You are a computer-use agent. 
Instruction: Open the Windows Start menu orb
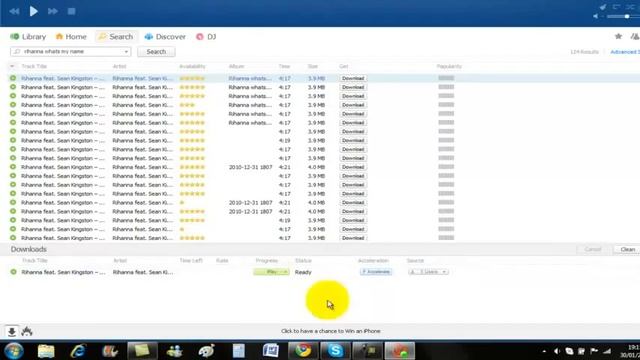pos(14,351)
